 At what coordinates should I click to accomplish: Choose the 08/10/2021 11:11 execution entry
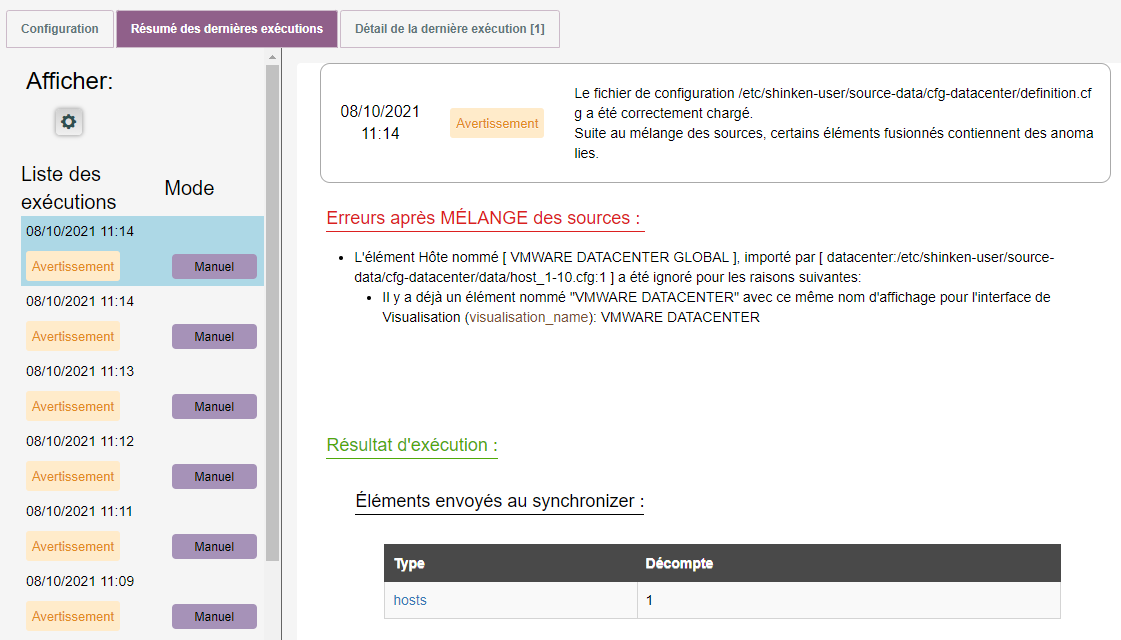pos(80,511)
